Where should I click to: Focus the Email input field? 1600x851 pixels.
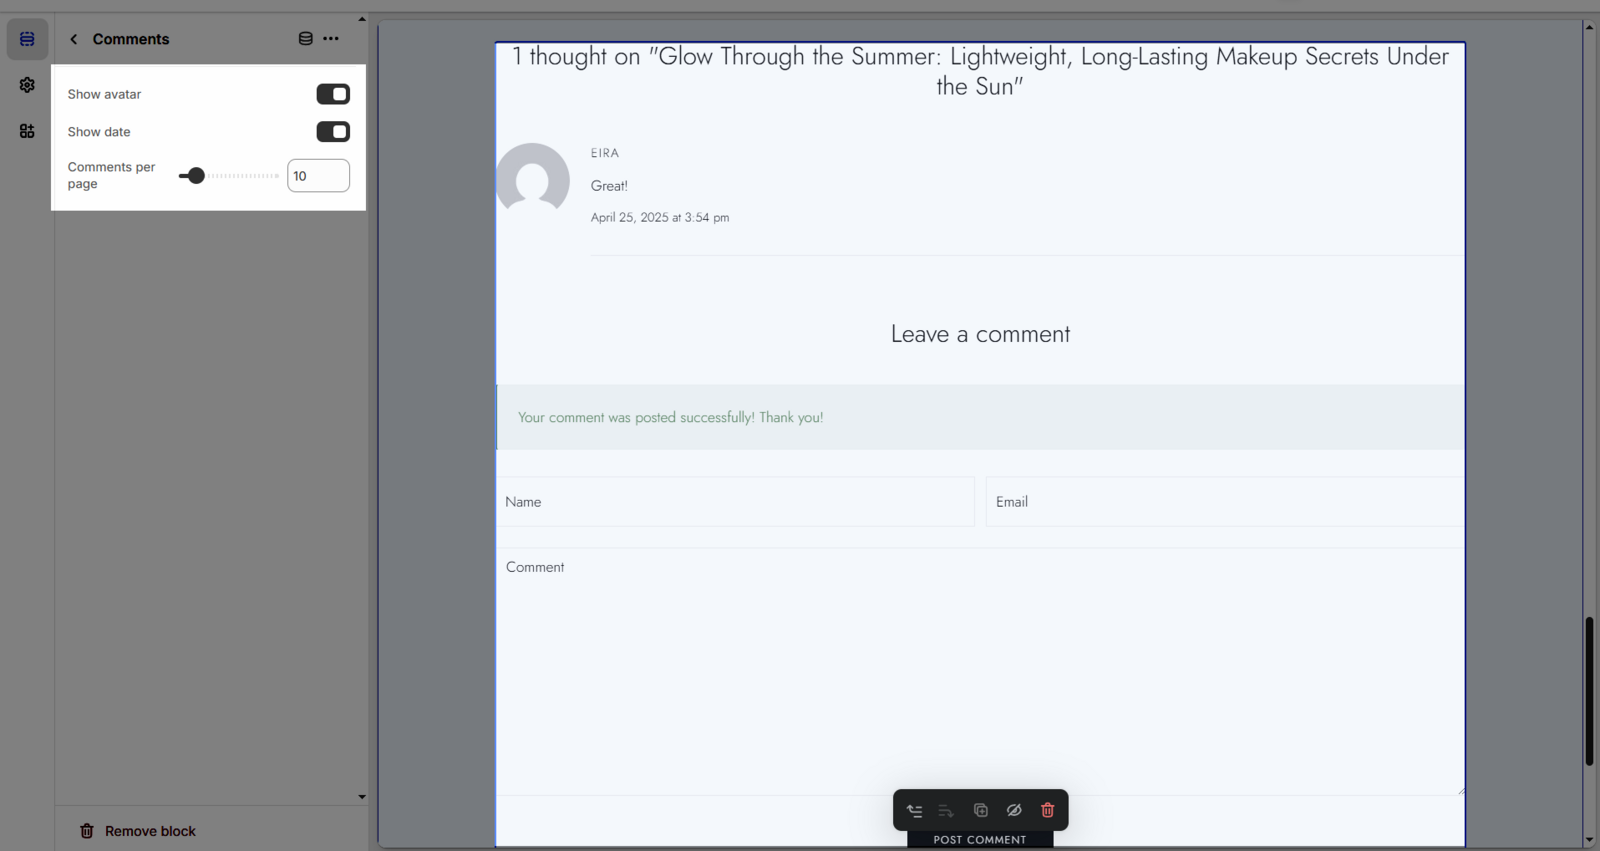pos(1224,502)
